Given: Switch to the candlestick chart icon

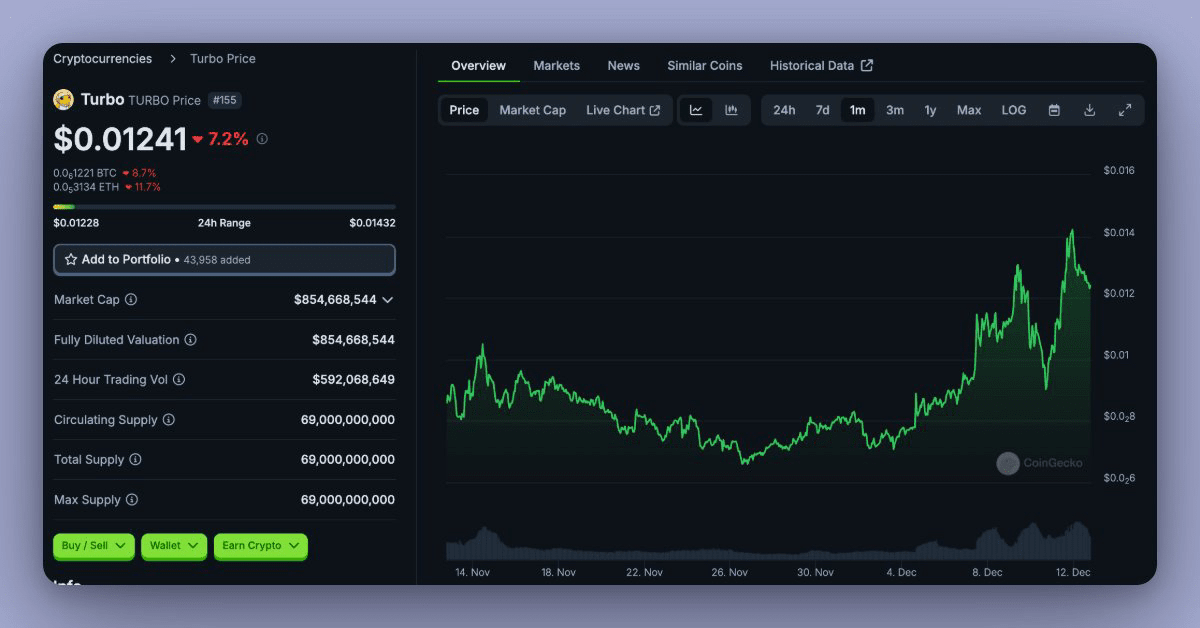Looking at the screenshot, I should [731, 110].
